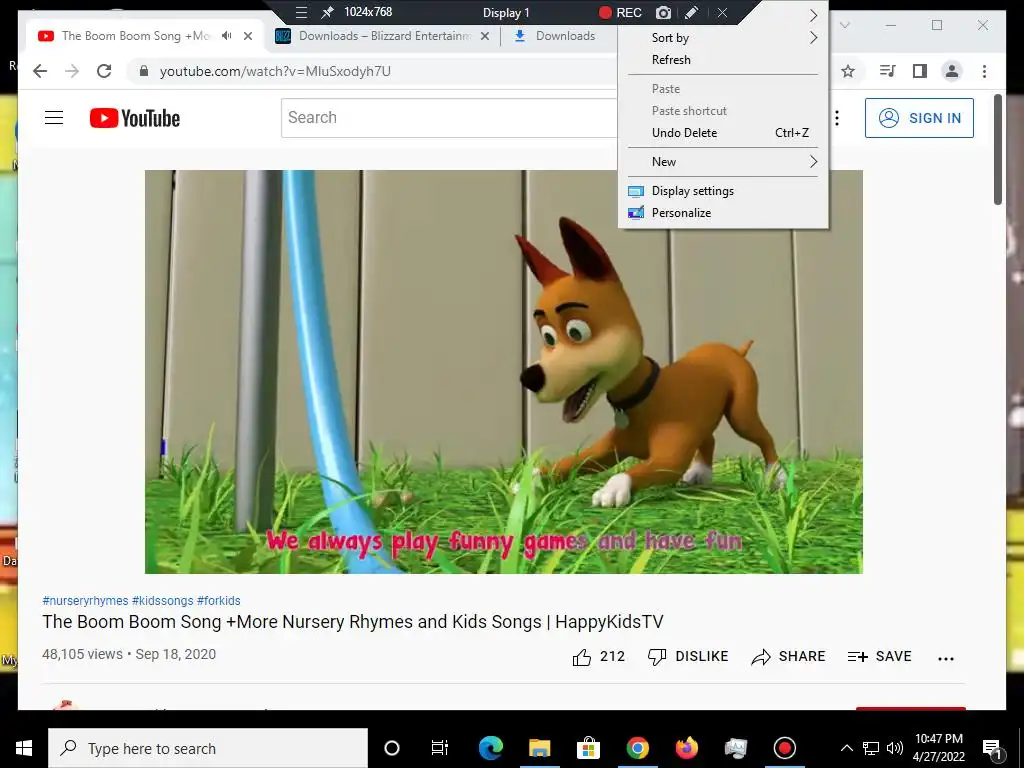
Task: Open the network icon in system tray
Action: (x=871, y=748)
